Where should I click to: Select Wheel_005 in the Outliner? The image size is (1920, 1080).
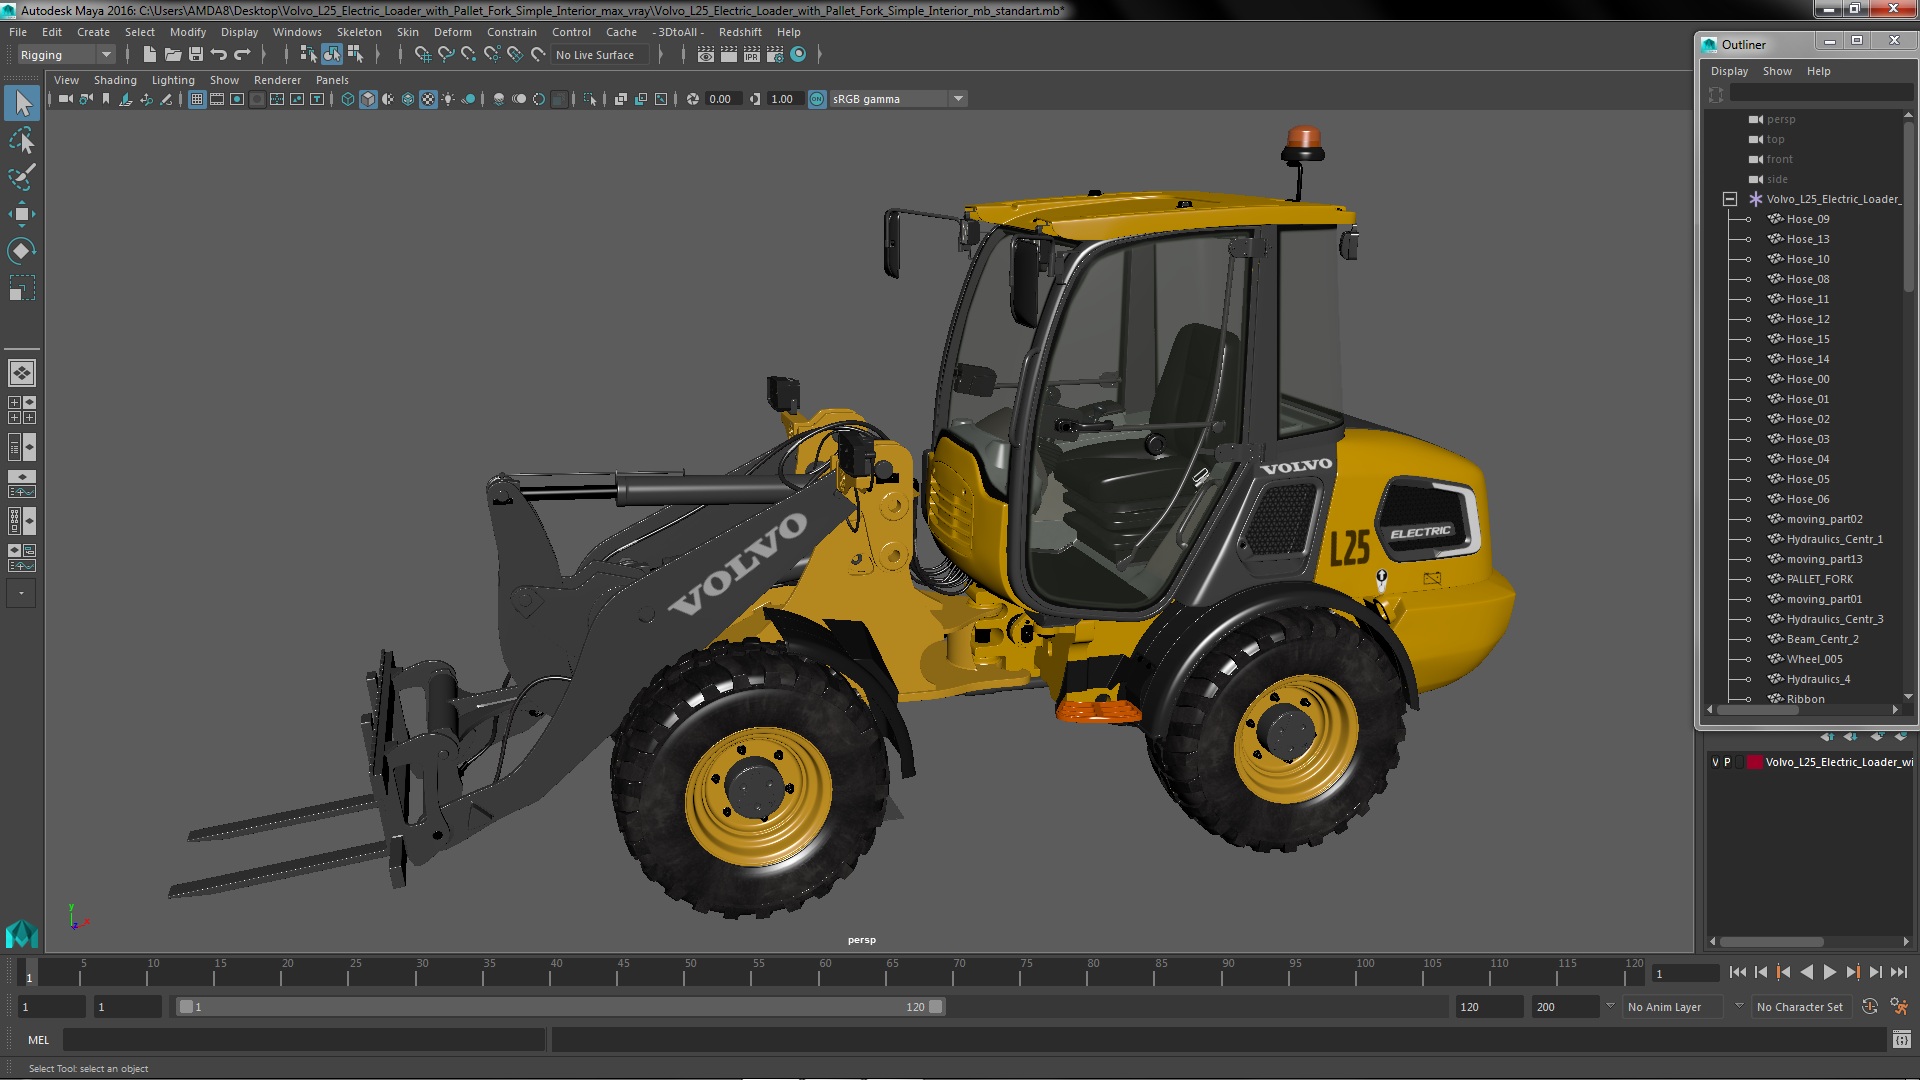[x=1814, y=659]
